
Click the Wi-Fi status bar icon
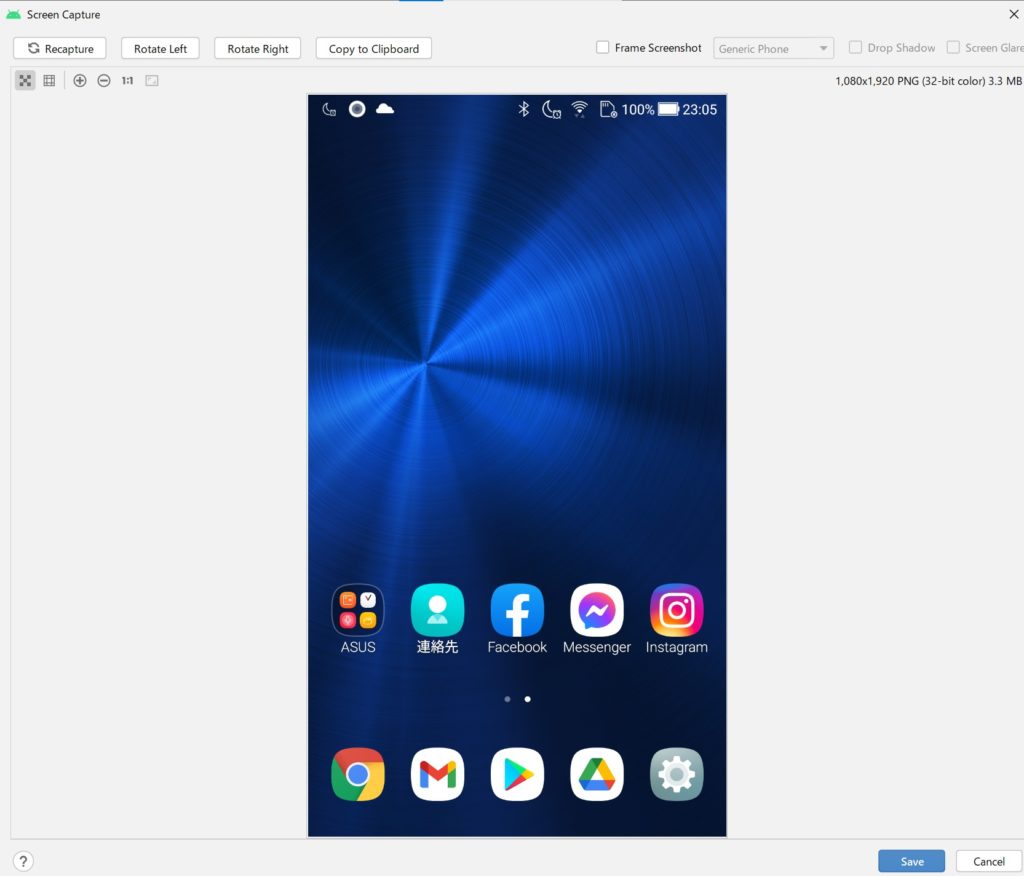(x=579, y=109)
